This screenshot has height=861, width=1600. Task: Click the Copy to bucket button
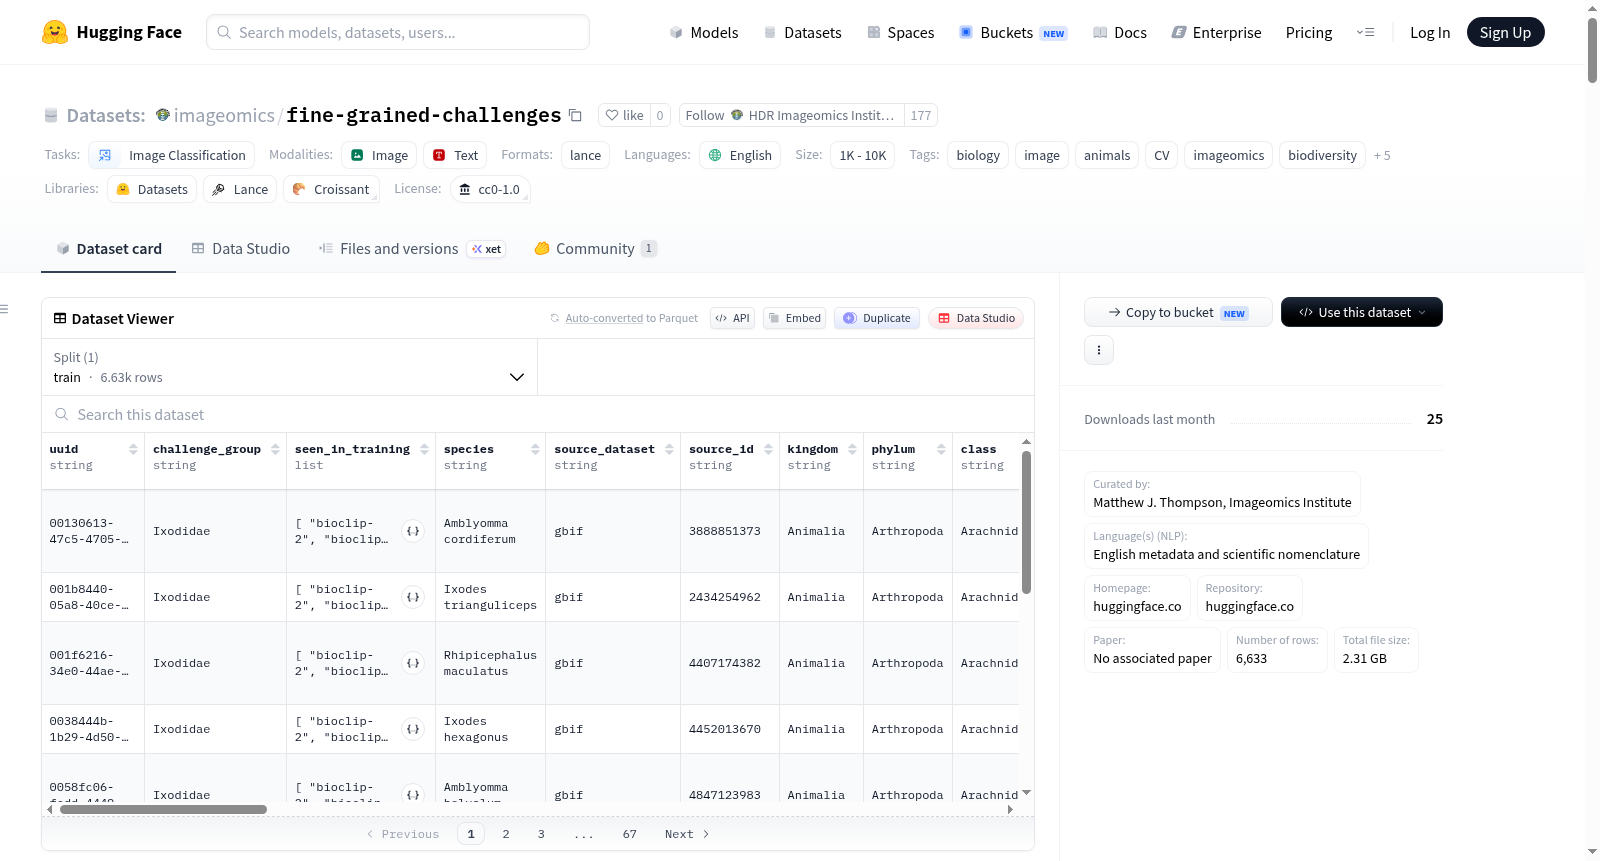tap(1178, 312)
